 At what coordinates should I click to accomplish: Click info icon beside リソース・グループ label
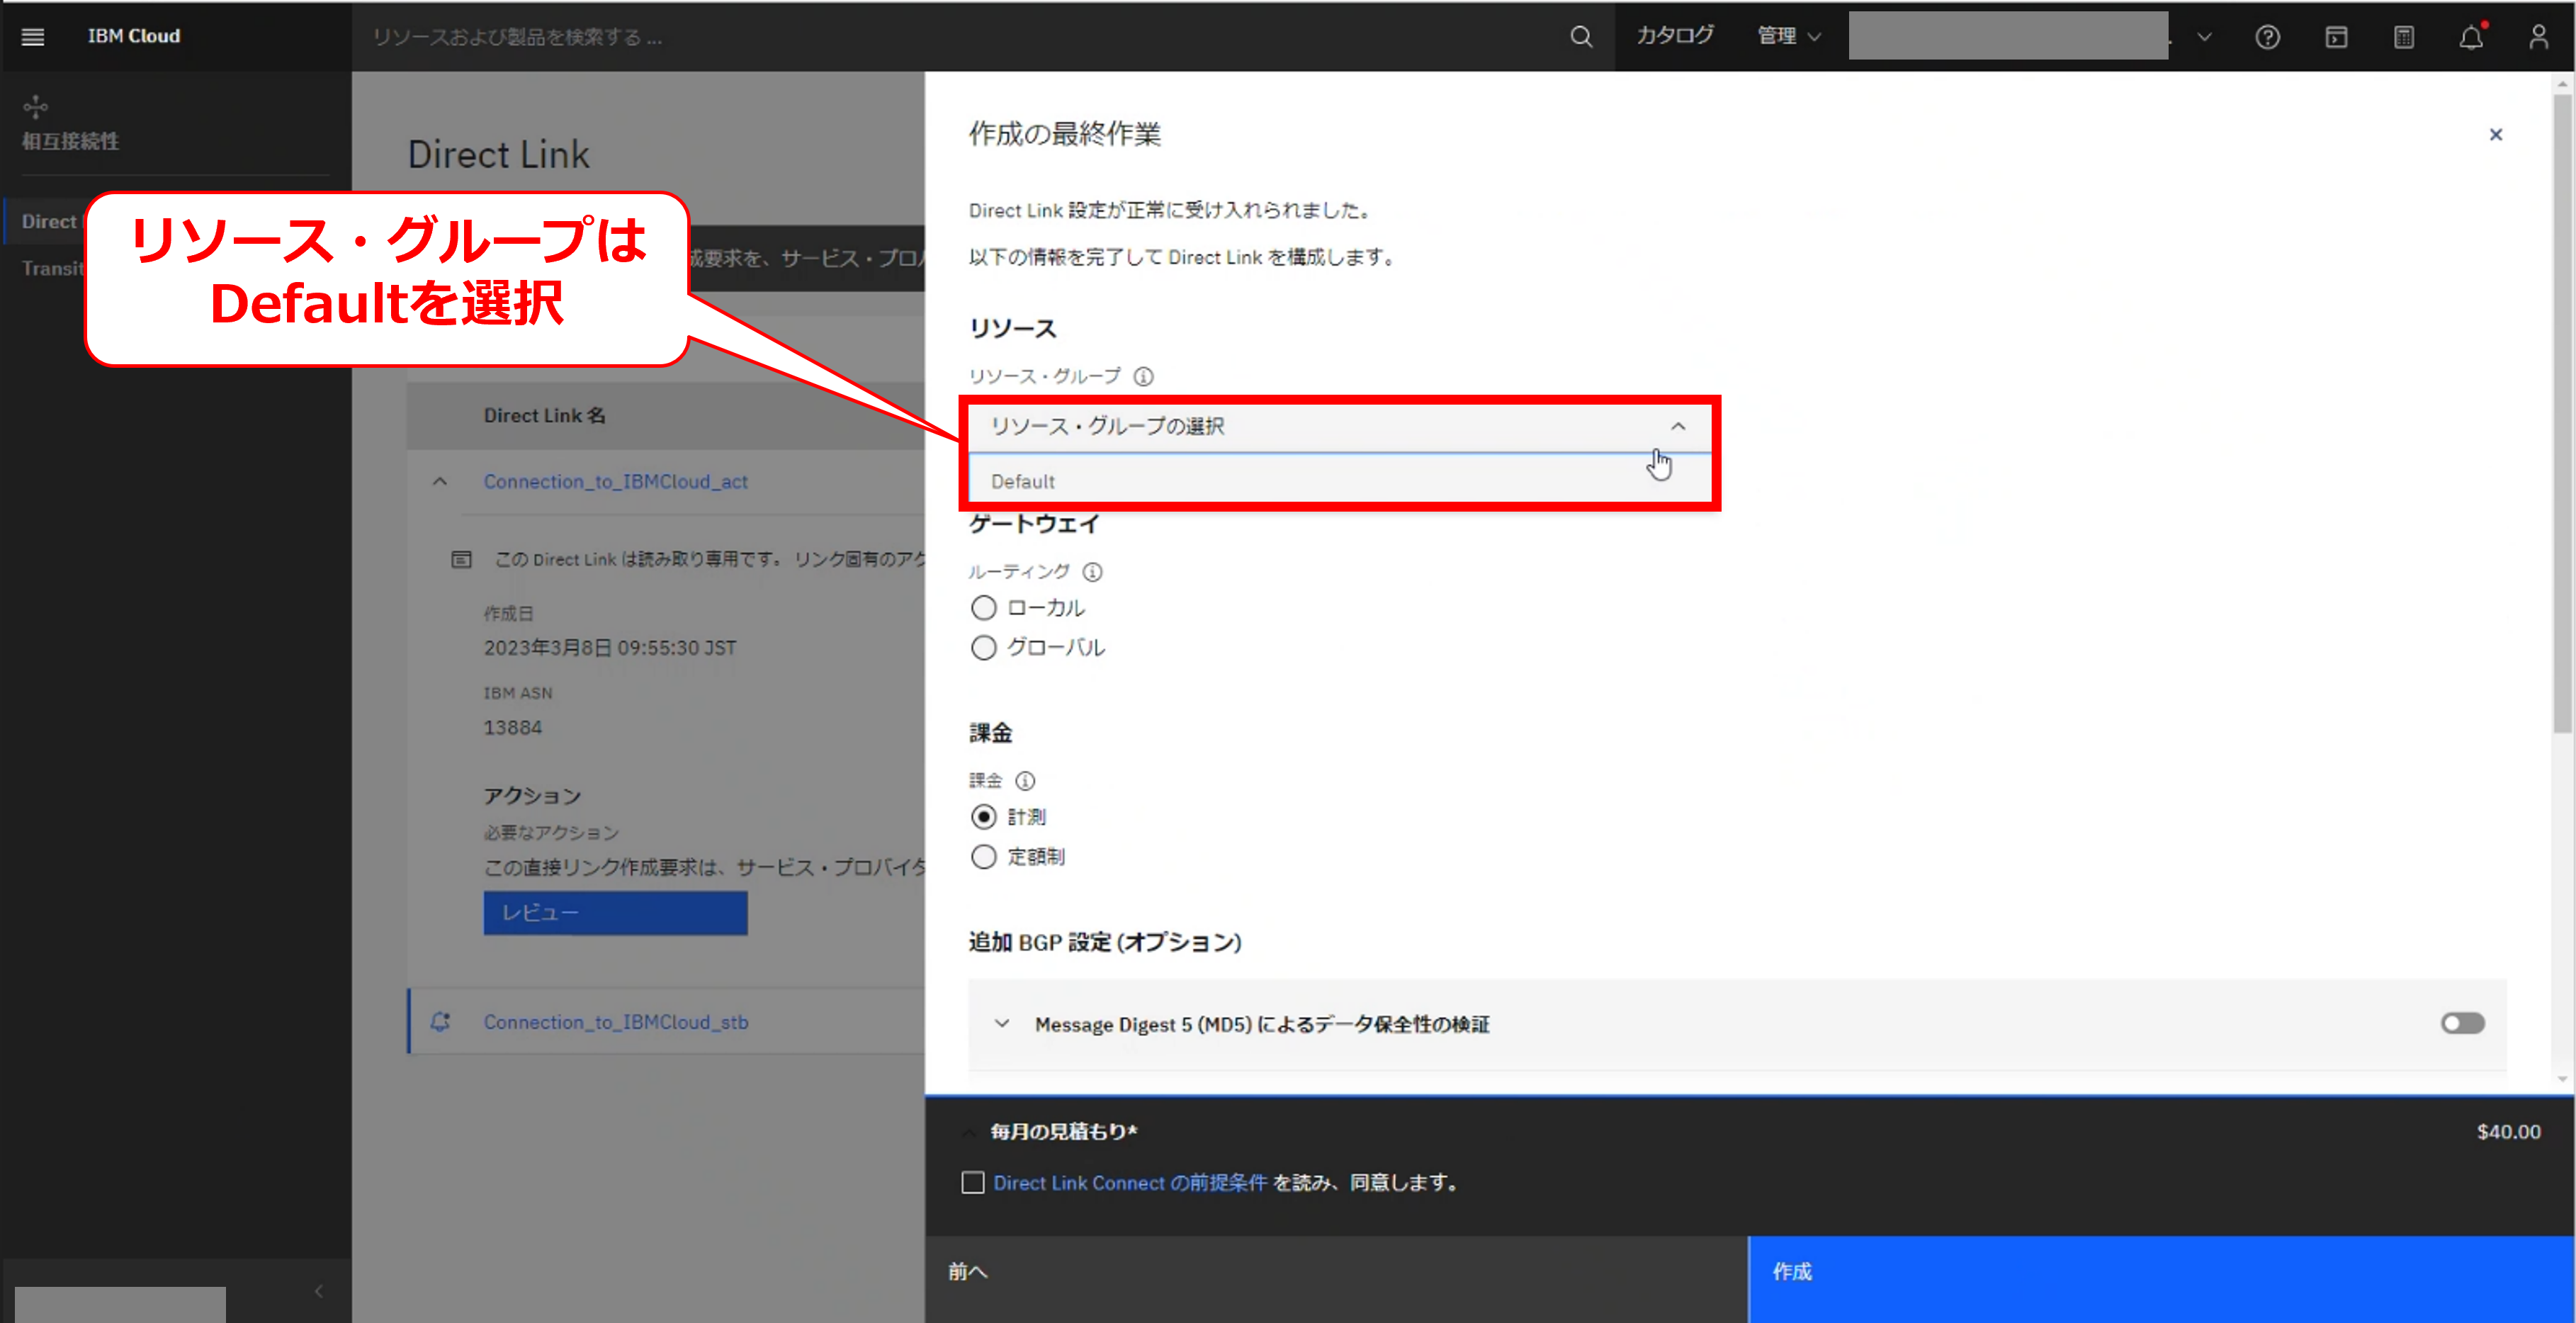pyautogui.click(x=1143, y=376)
